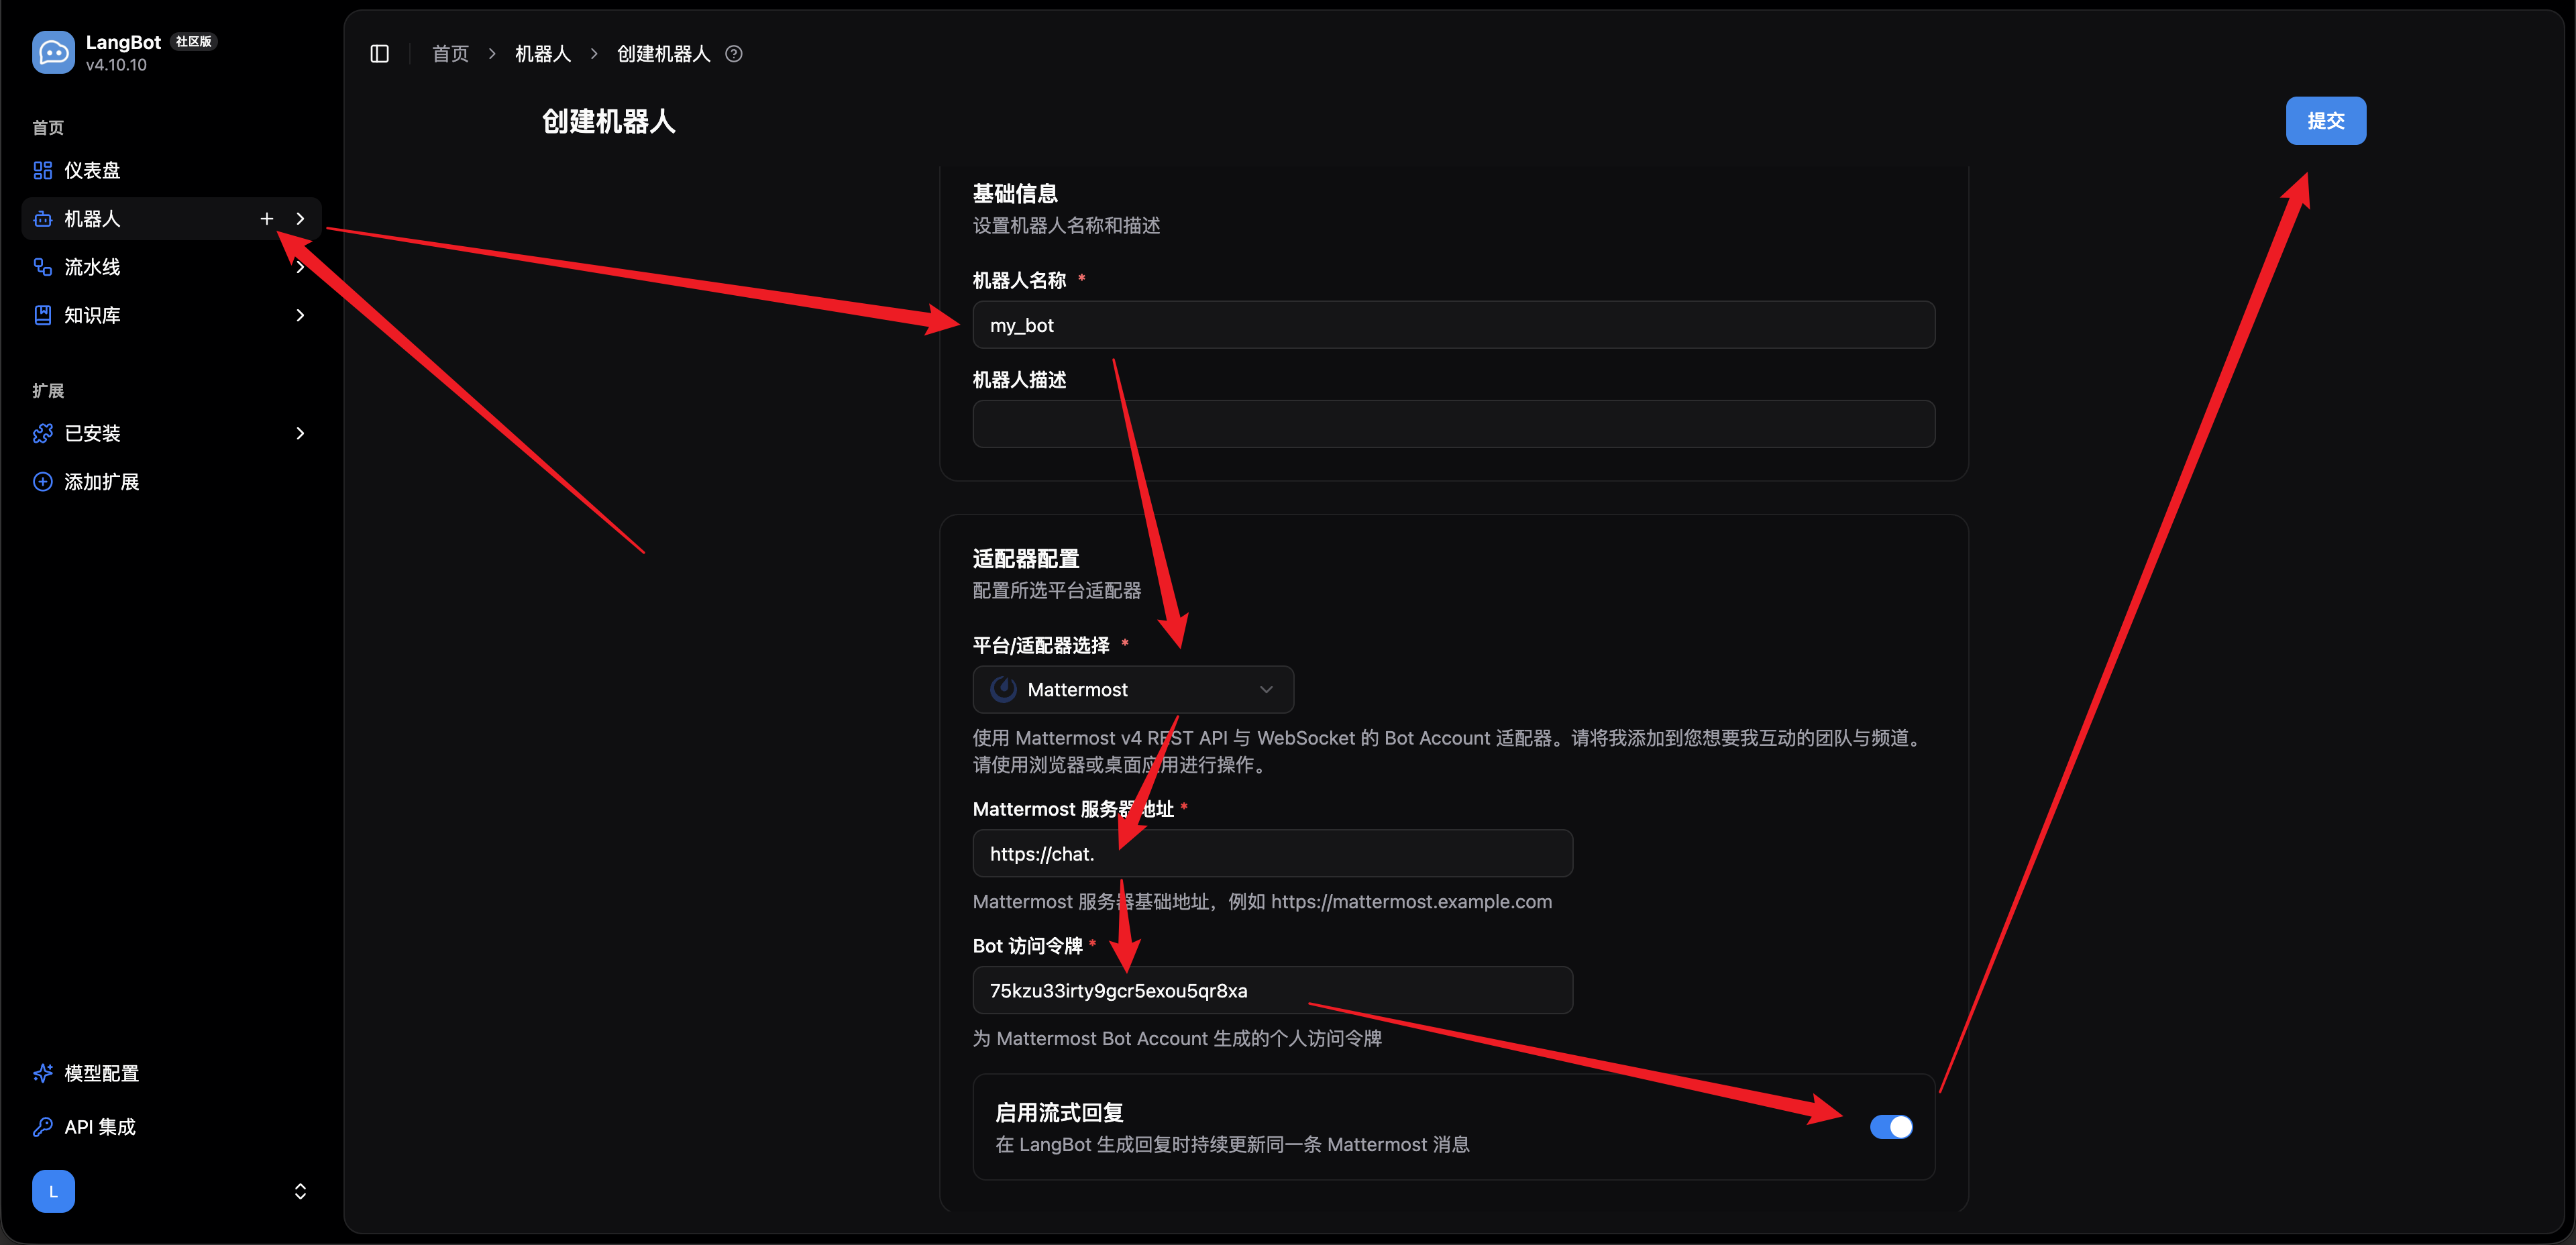Click the API 集成 key icon
This screenshot has width=2576, height=1245.
tap(43, 1127)
